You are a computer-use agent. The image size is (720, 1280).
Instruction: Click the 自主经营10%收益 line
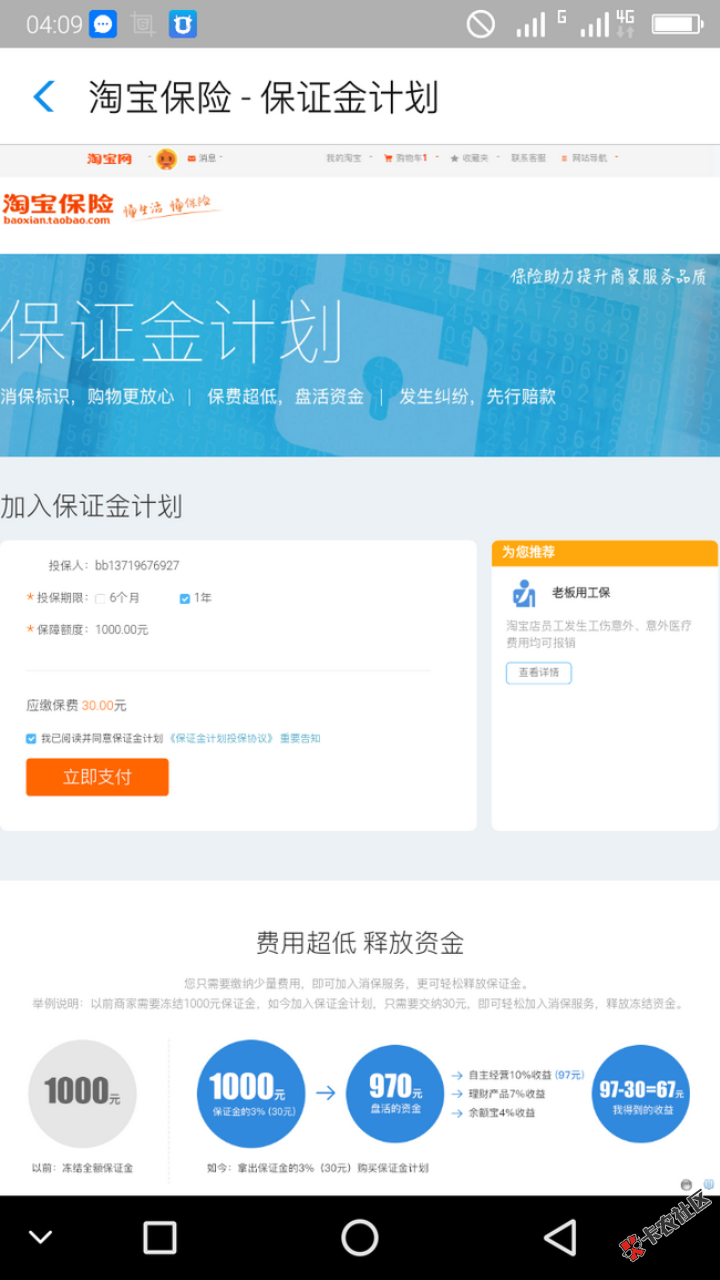pyautogui.click(x=518, y=1075)
